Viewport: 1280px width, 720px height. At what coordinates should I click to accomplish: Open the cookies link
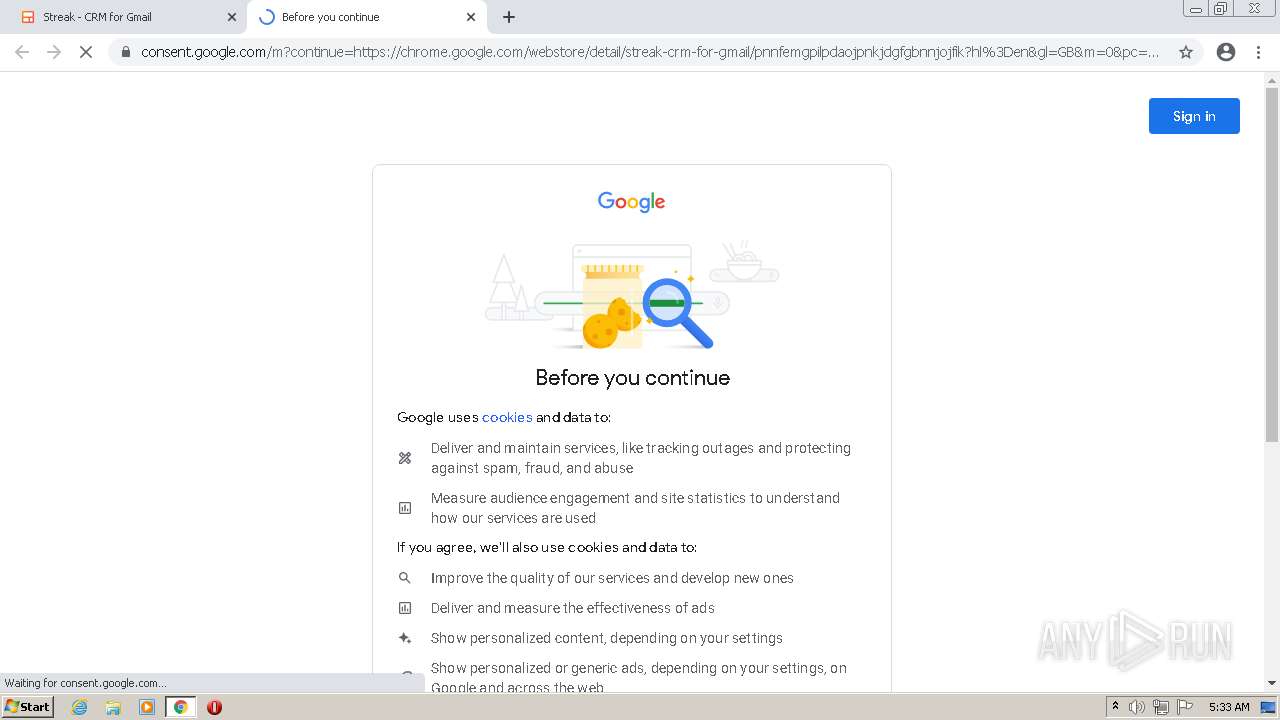pos(507,417)
